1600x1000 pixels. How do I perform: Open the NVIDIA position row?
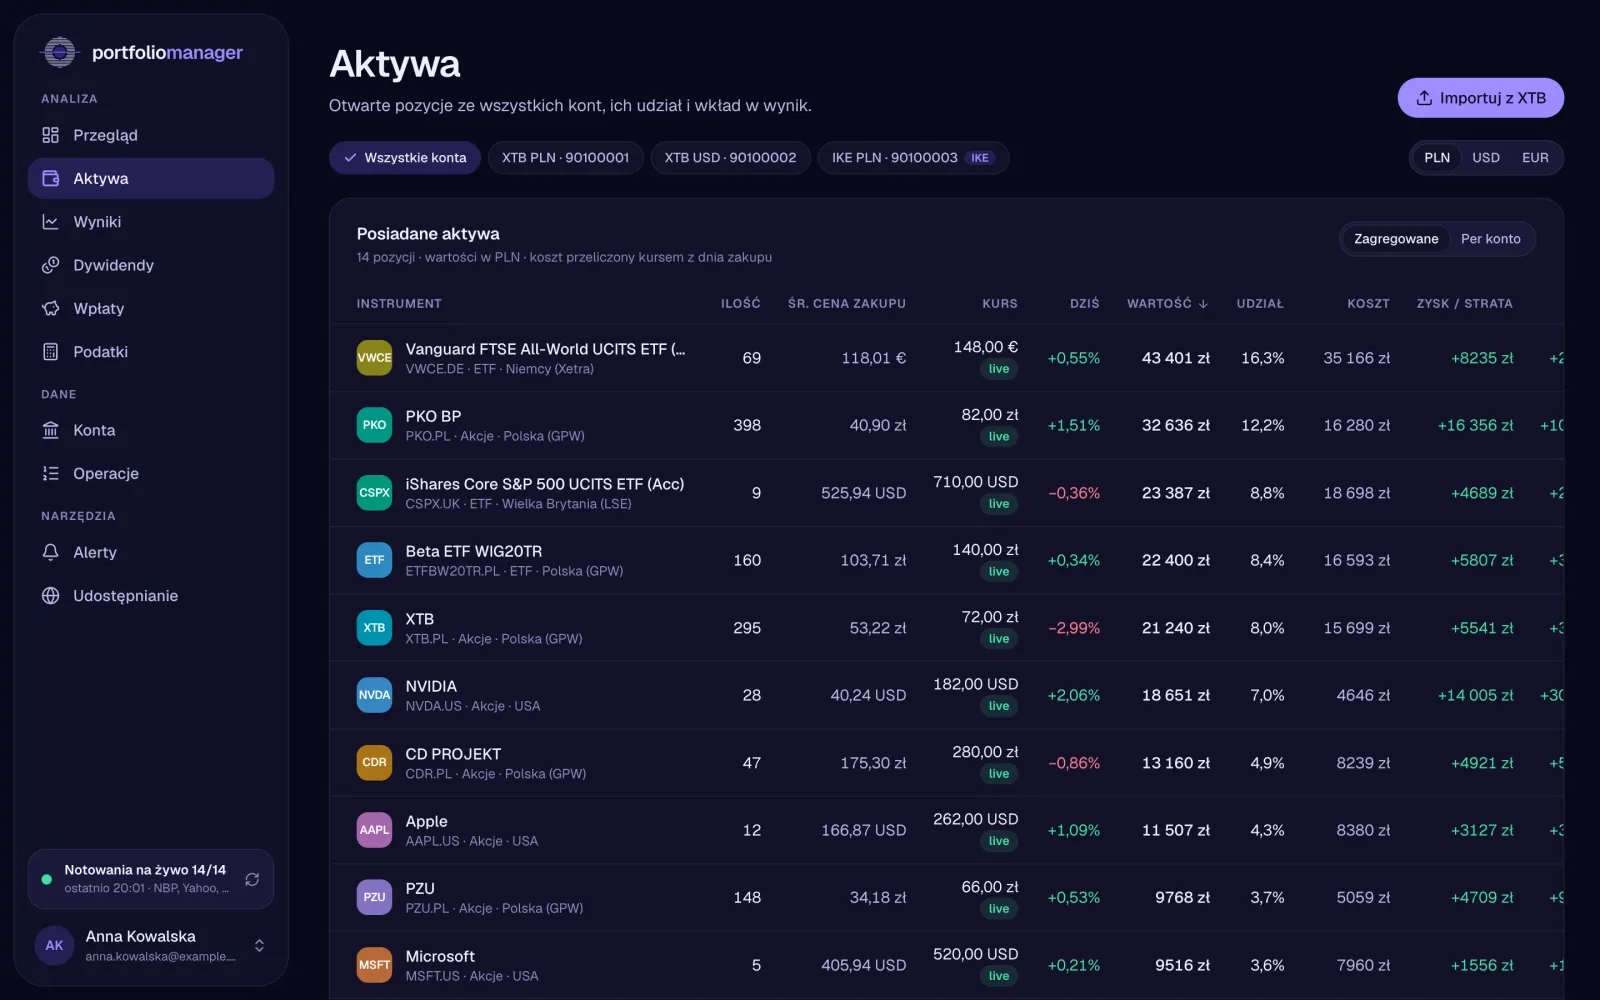(946, 695)
